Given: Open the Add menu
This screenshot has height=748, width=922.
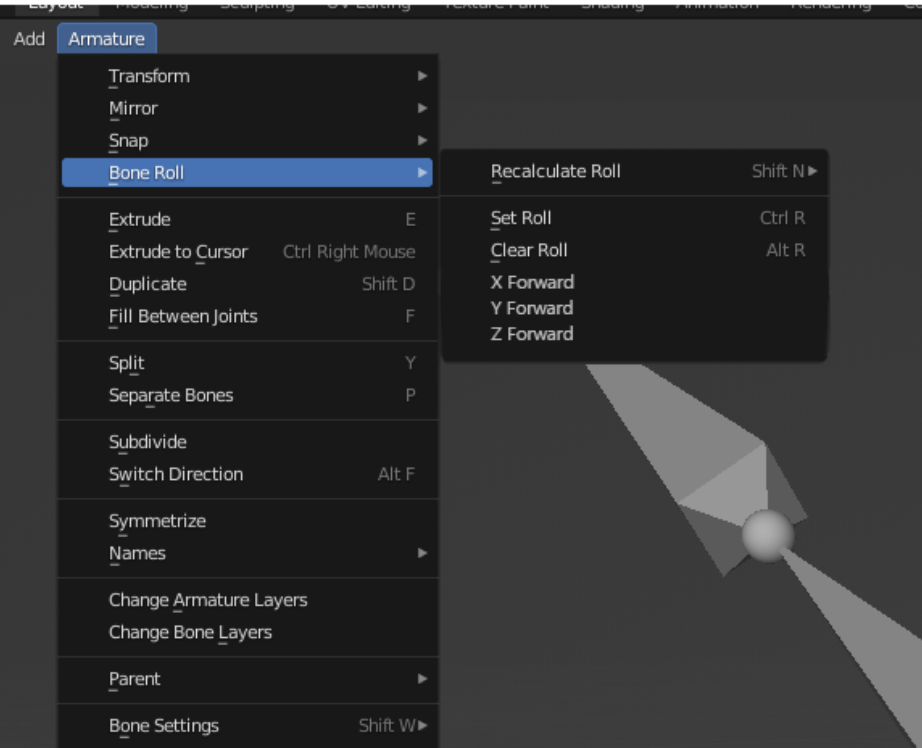Looking at the screenshot, I should click(29, 39).
